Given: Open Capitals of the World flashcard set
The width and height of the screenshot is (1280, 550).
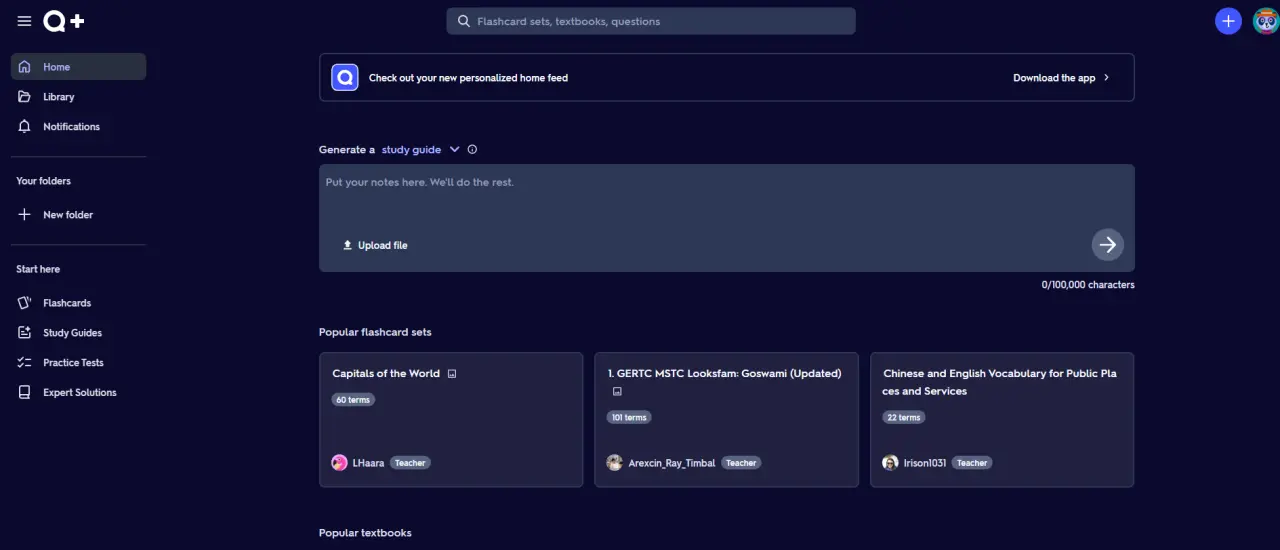Looking at the screenshot, I should (x=386, y=374).
